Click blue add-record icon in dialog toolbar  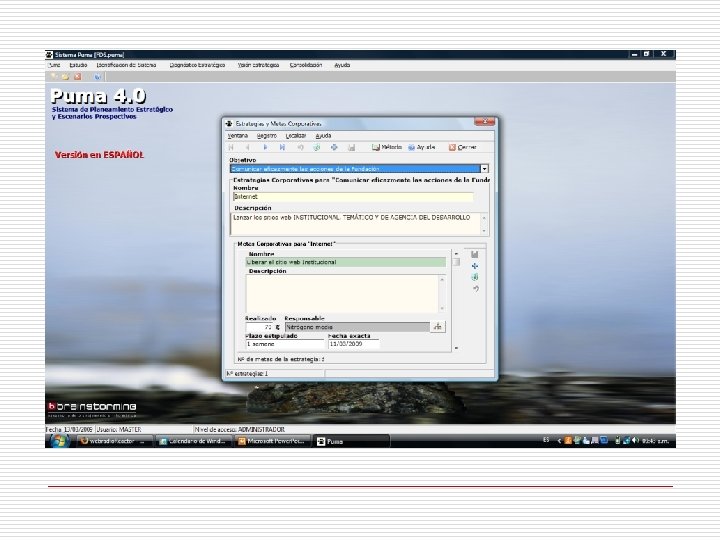(334, 147)
